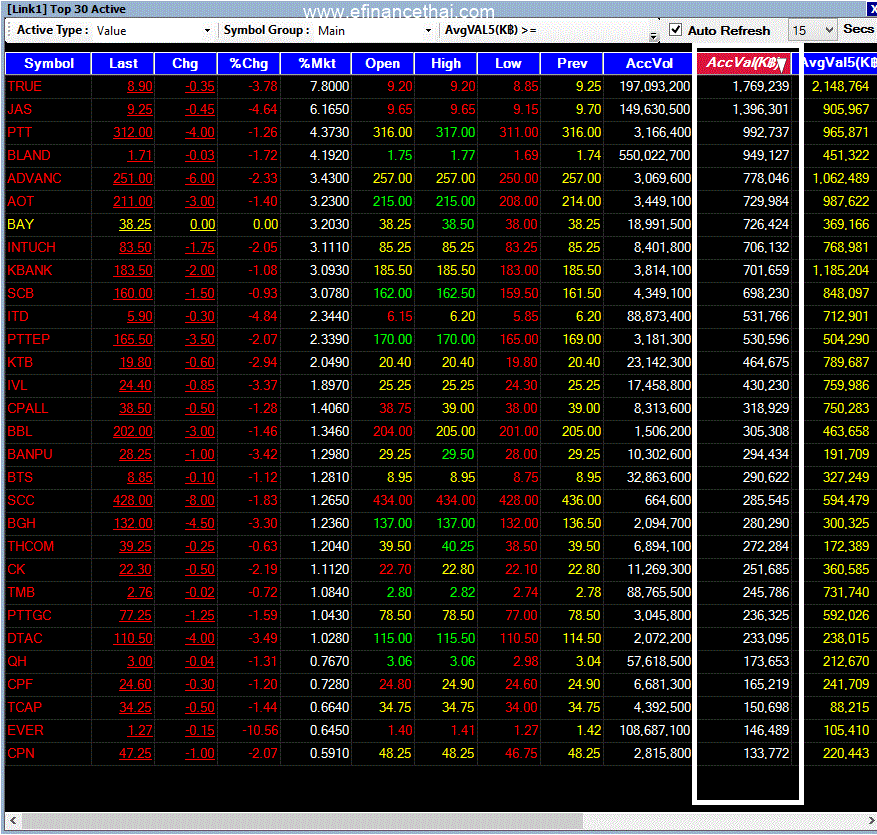This screenshot has height=835, width=877.
Task: Select the BANPU symbol
Action: (x=30, y=454)
